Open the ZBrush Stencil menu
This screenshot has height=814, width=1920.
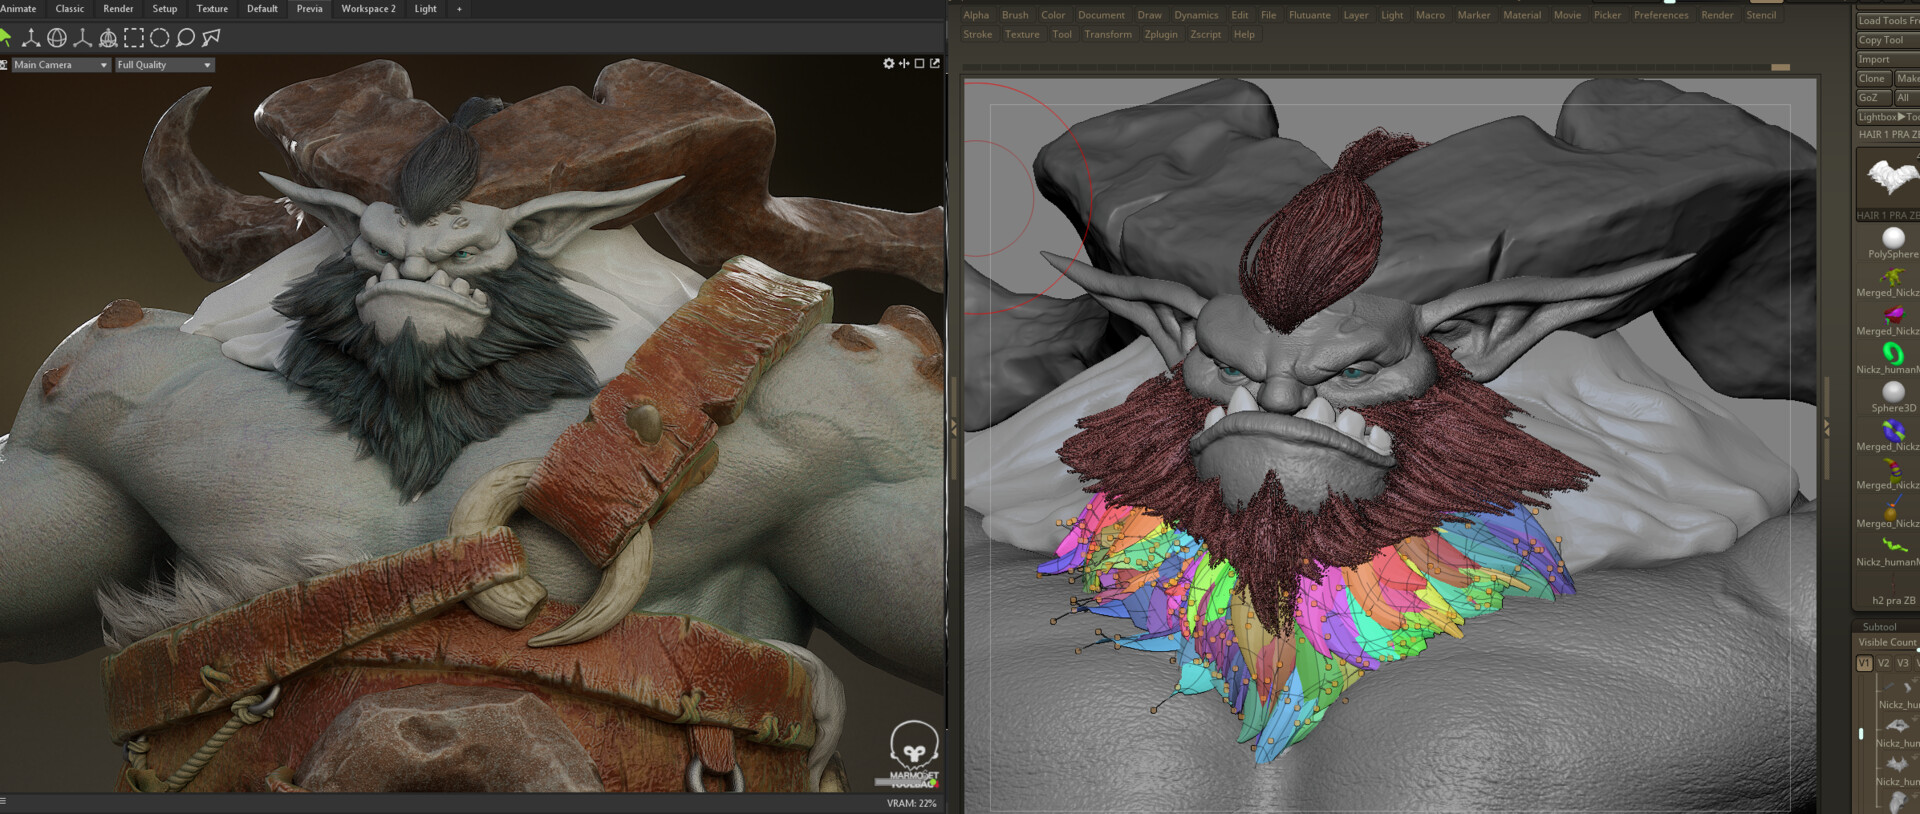click(x=1761, y=15)
